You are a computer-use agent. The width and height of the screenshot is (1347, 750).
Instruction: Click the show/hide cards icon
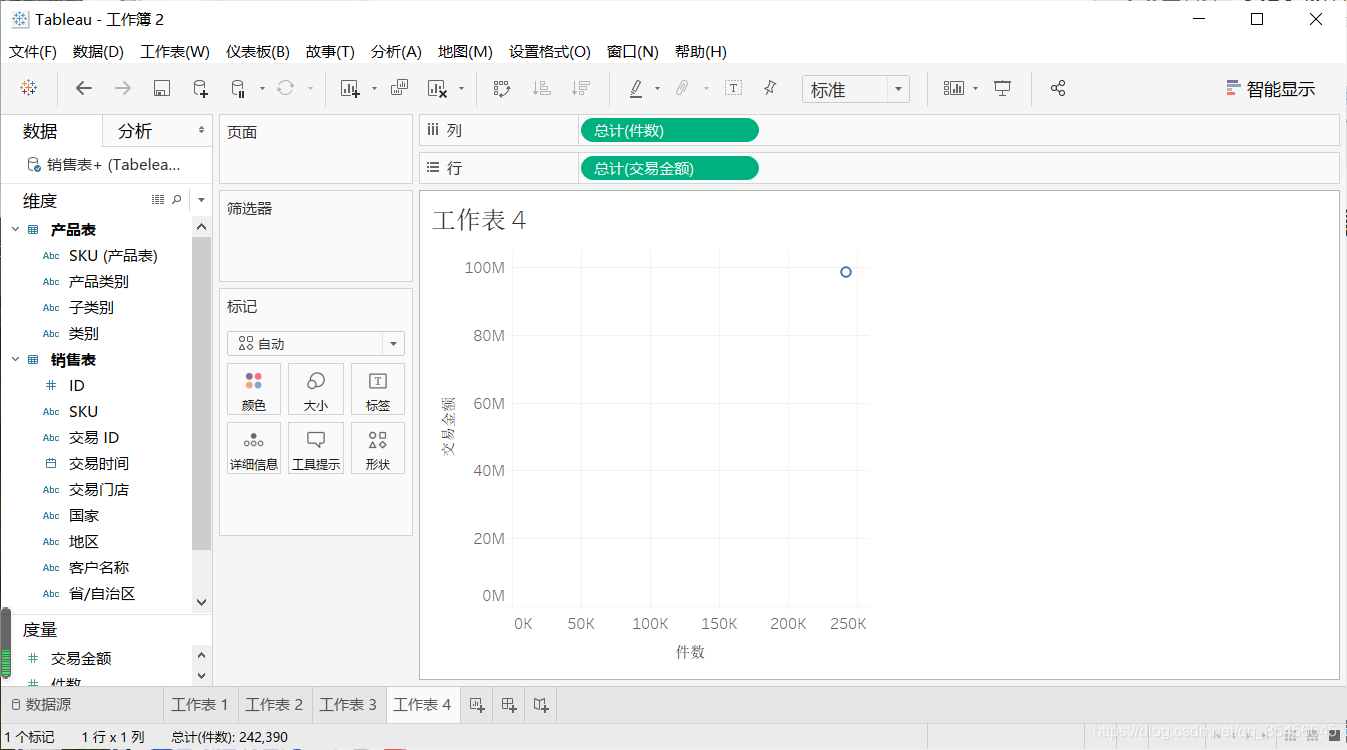point(954,88)
